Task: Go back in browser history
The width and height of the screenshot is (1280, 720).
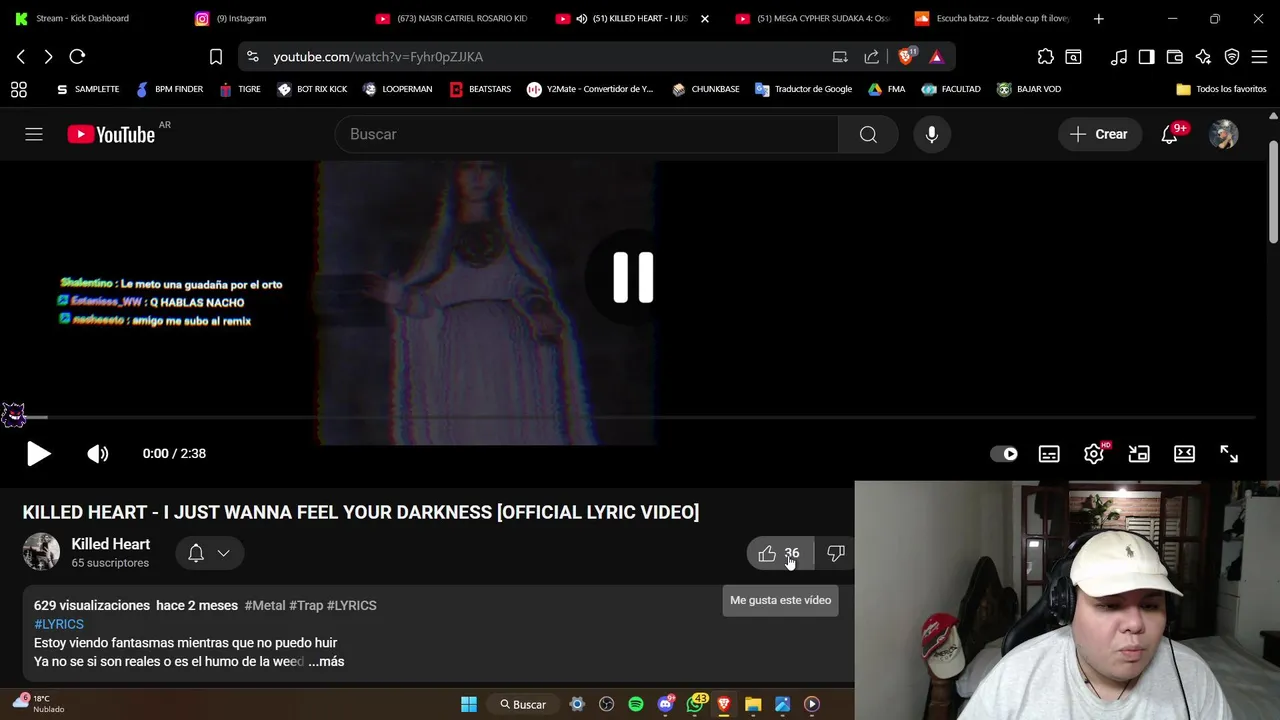Action: 21,57
